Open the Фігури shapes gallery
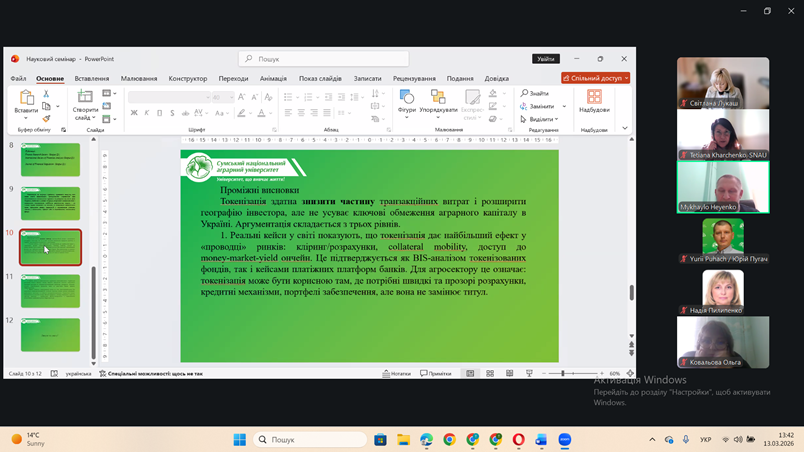This screenshot has height=452, width=804. (407, 98)
